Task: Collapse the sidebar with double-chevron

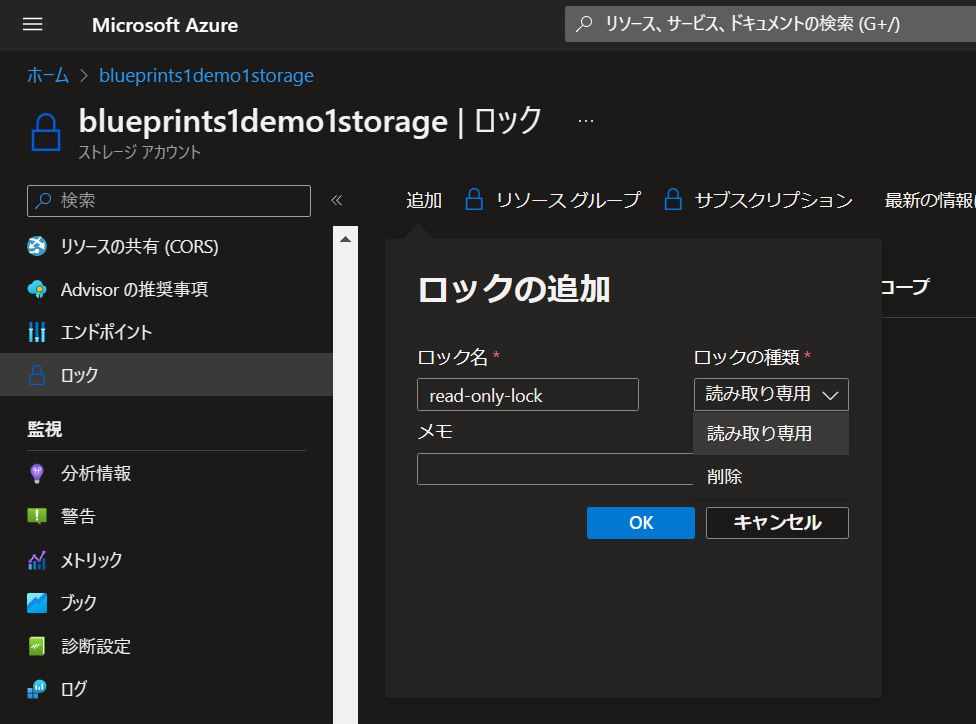Action: (x=337, y=200)
